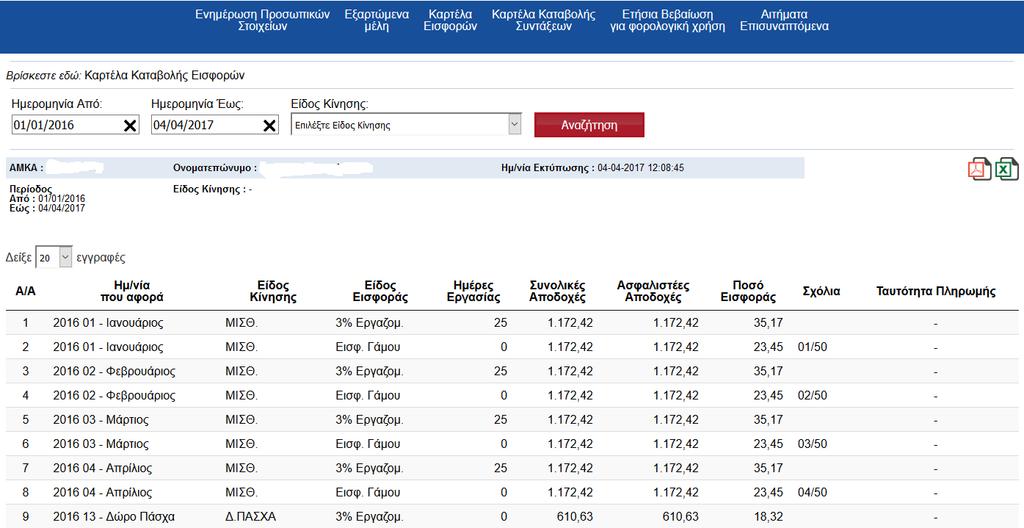
Task: Click comment '01/50' in row 2
Action: pyautogui.click(x=812, y=347)
